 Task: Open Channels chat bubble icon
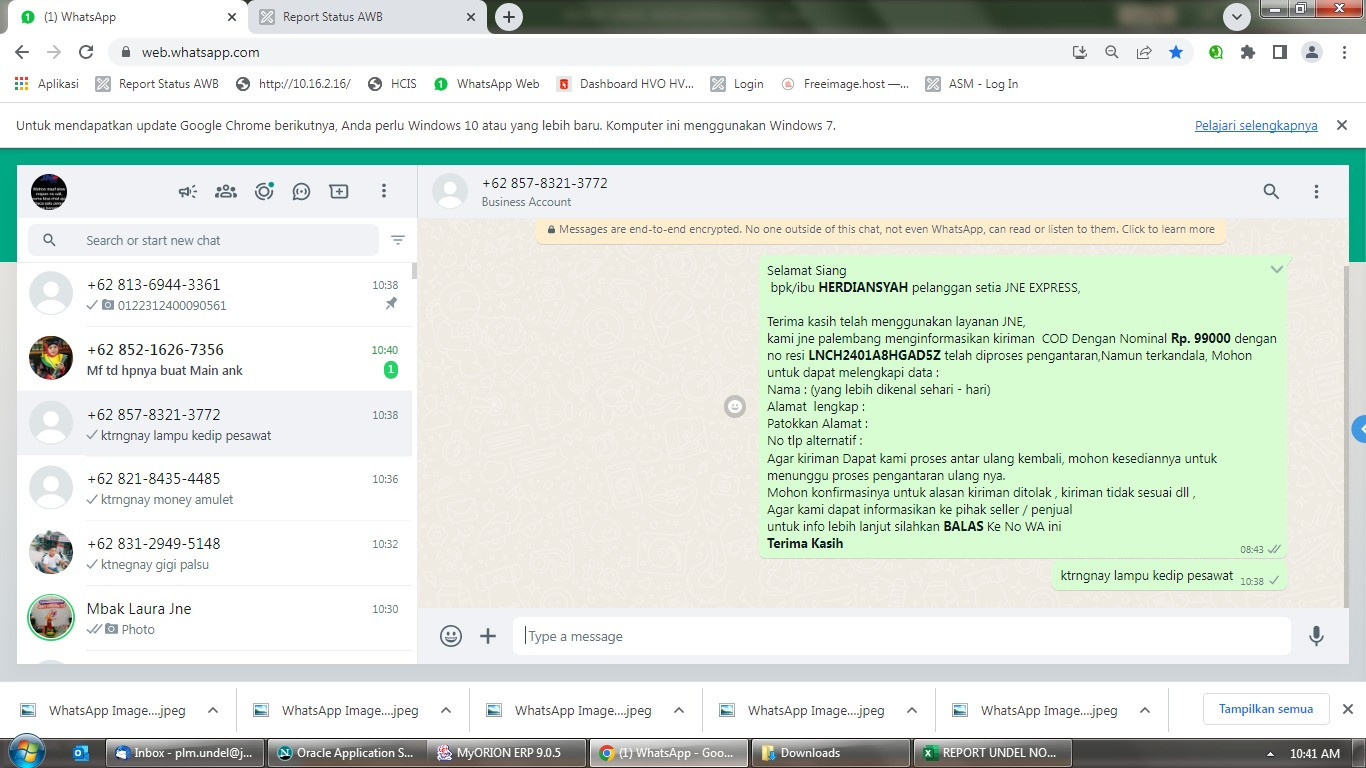point(301,191)
